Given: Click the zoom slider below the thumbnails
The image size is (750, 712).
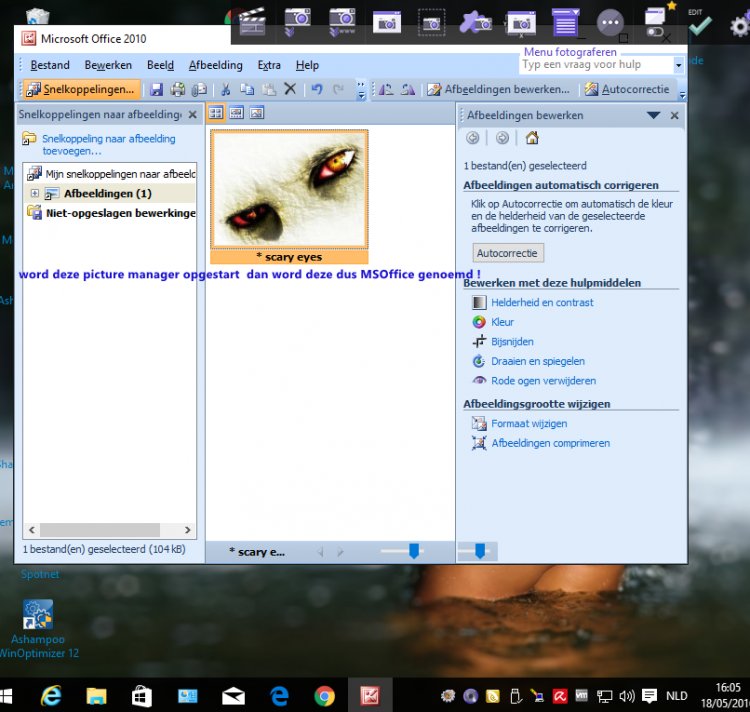Looking at the screenshot, I should [x=414, y=551].
